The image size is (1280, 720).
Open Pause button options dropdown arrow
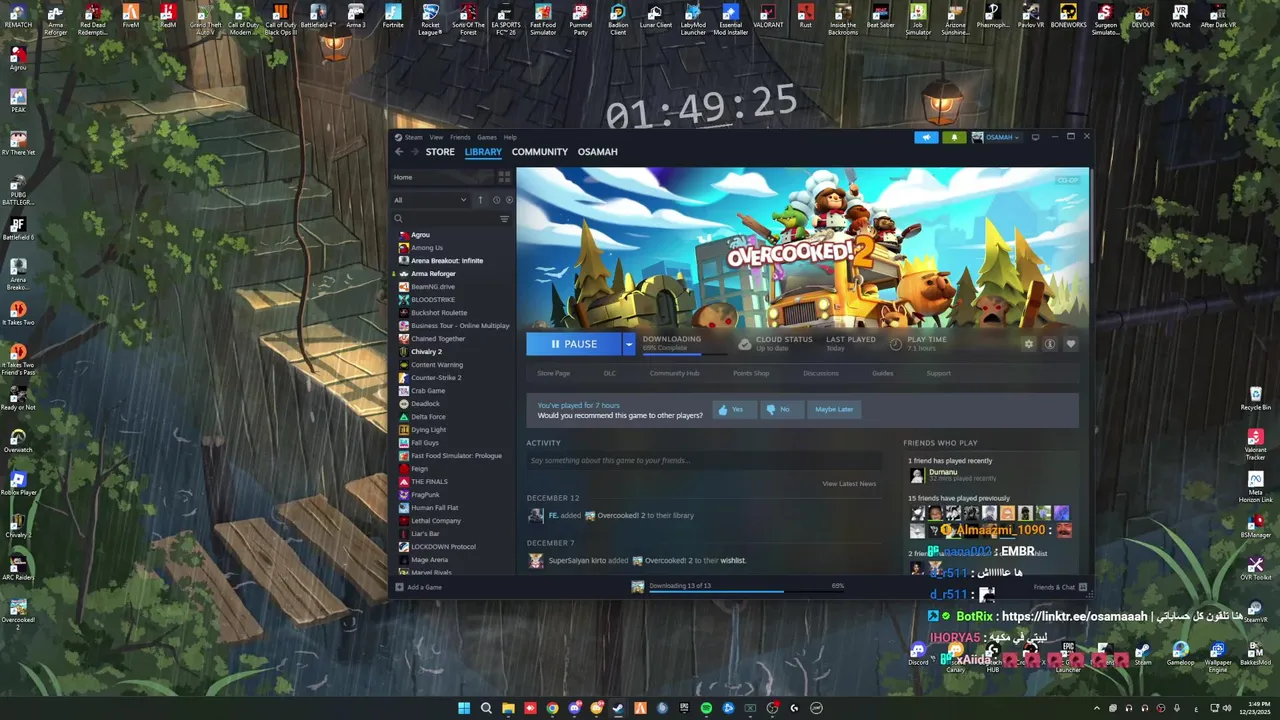tap(629, 344)
